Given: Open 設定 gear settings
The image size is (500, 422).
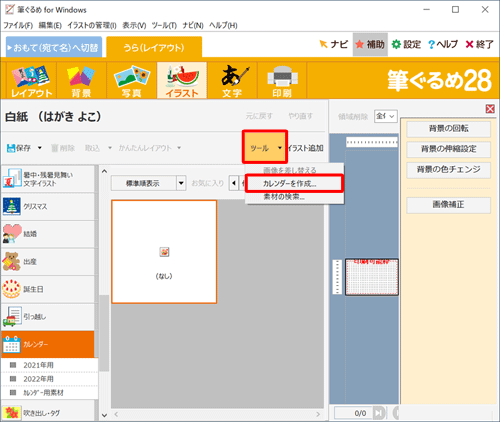Looking at the screenshot, I should (x=406, y=44).
